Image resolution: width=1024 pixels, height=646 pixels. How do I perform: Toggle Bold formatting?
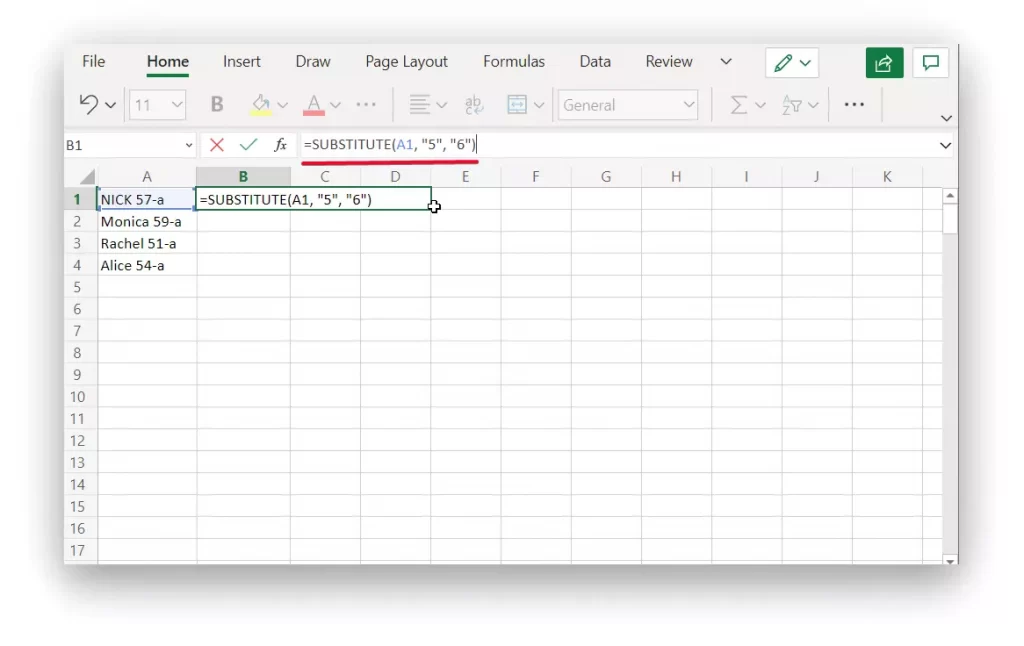tap(217, 105)
